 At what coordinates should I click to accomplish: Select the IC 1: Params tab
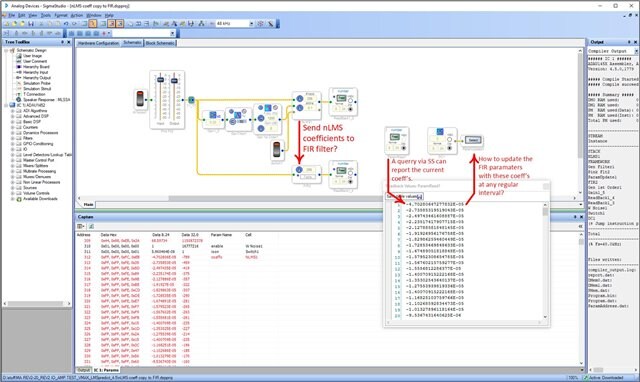[106, 370]
